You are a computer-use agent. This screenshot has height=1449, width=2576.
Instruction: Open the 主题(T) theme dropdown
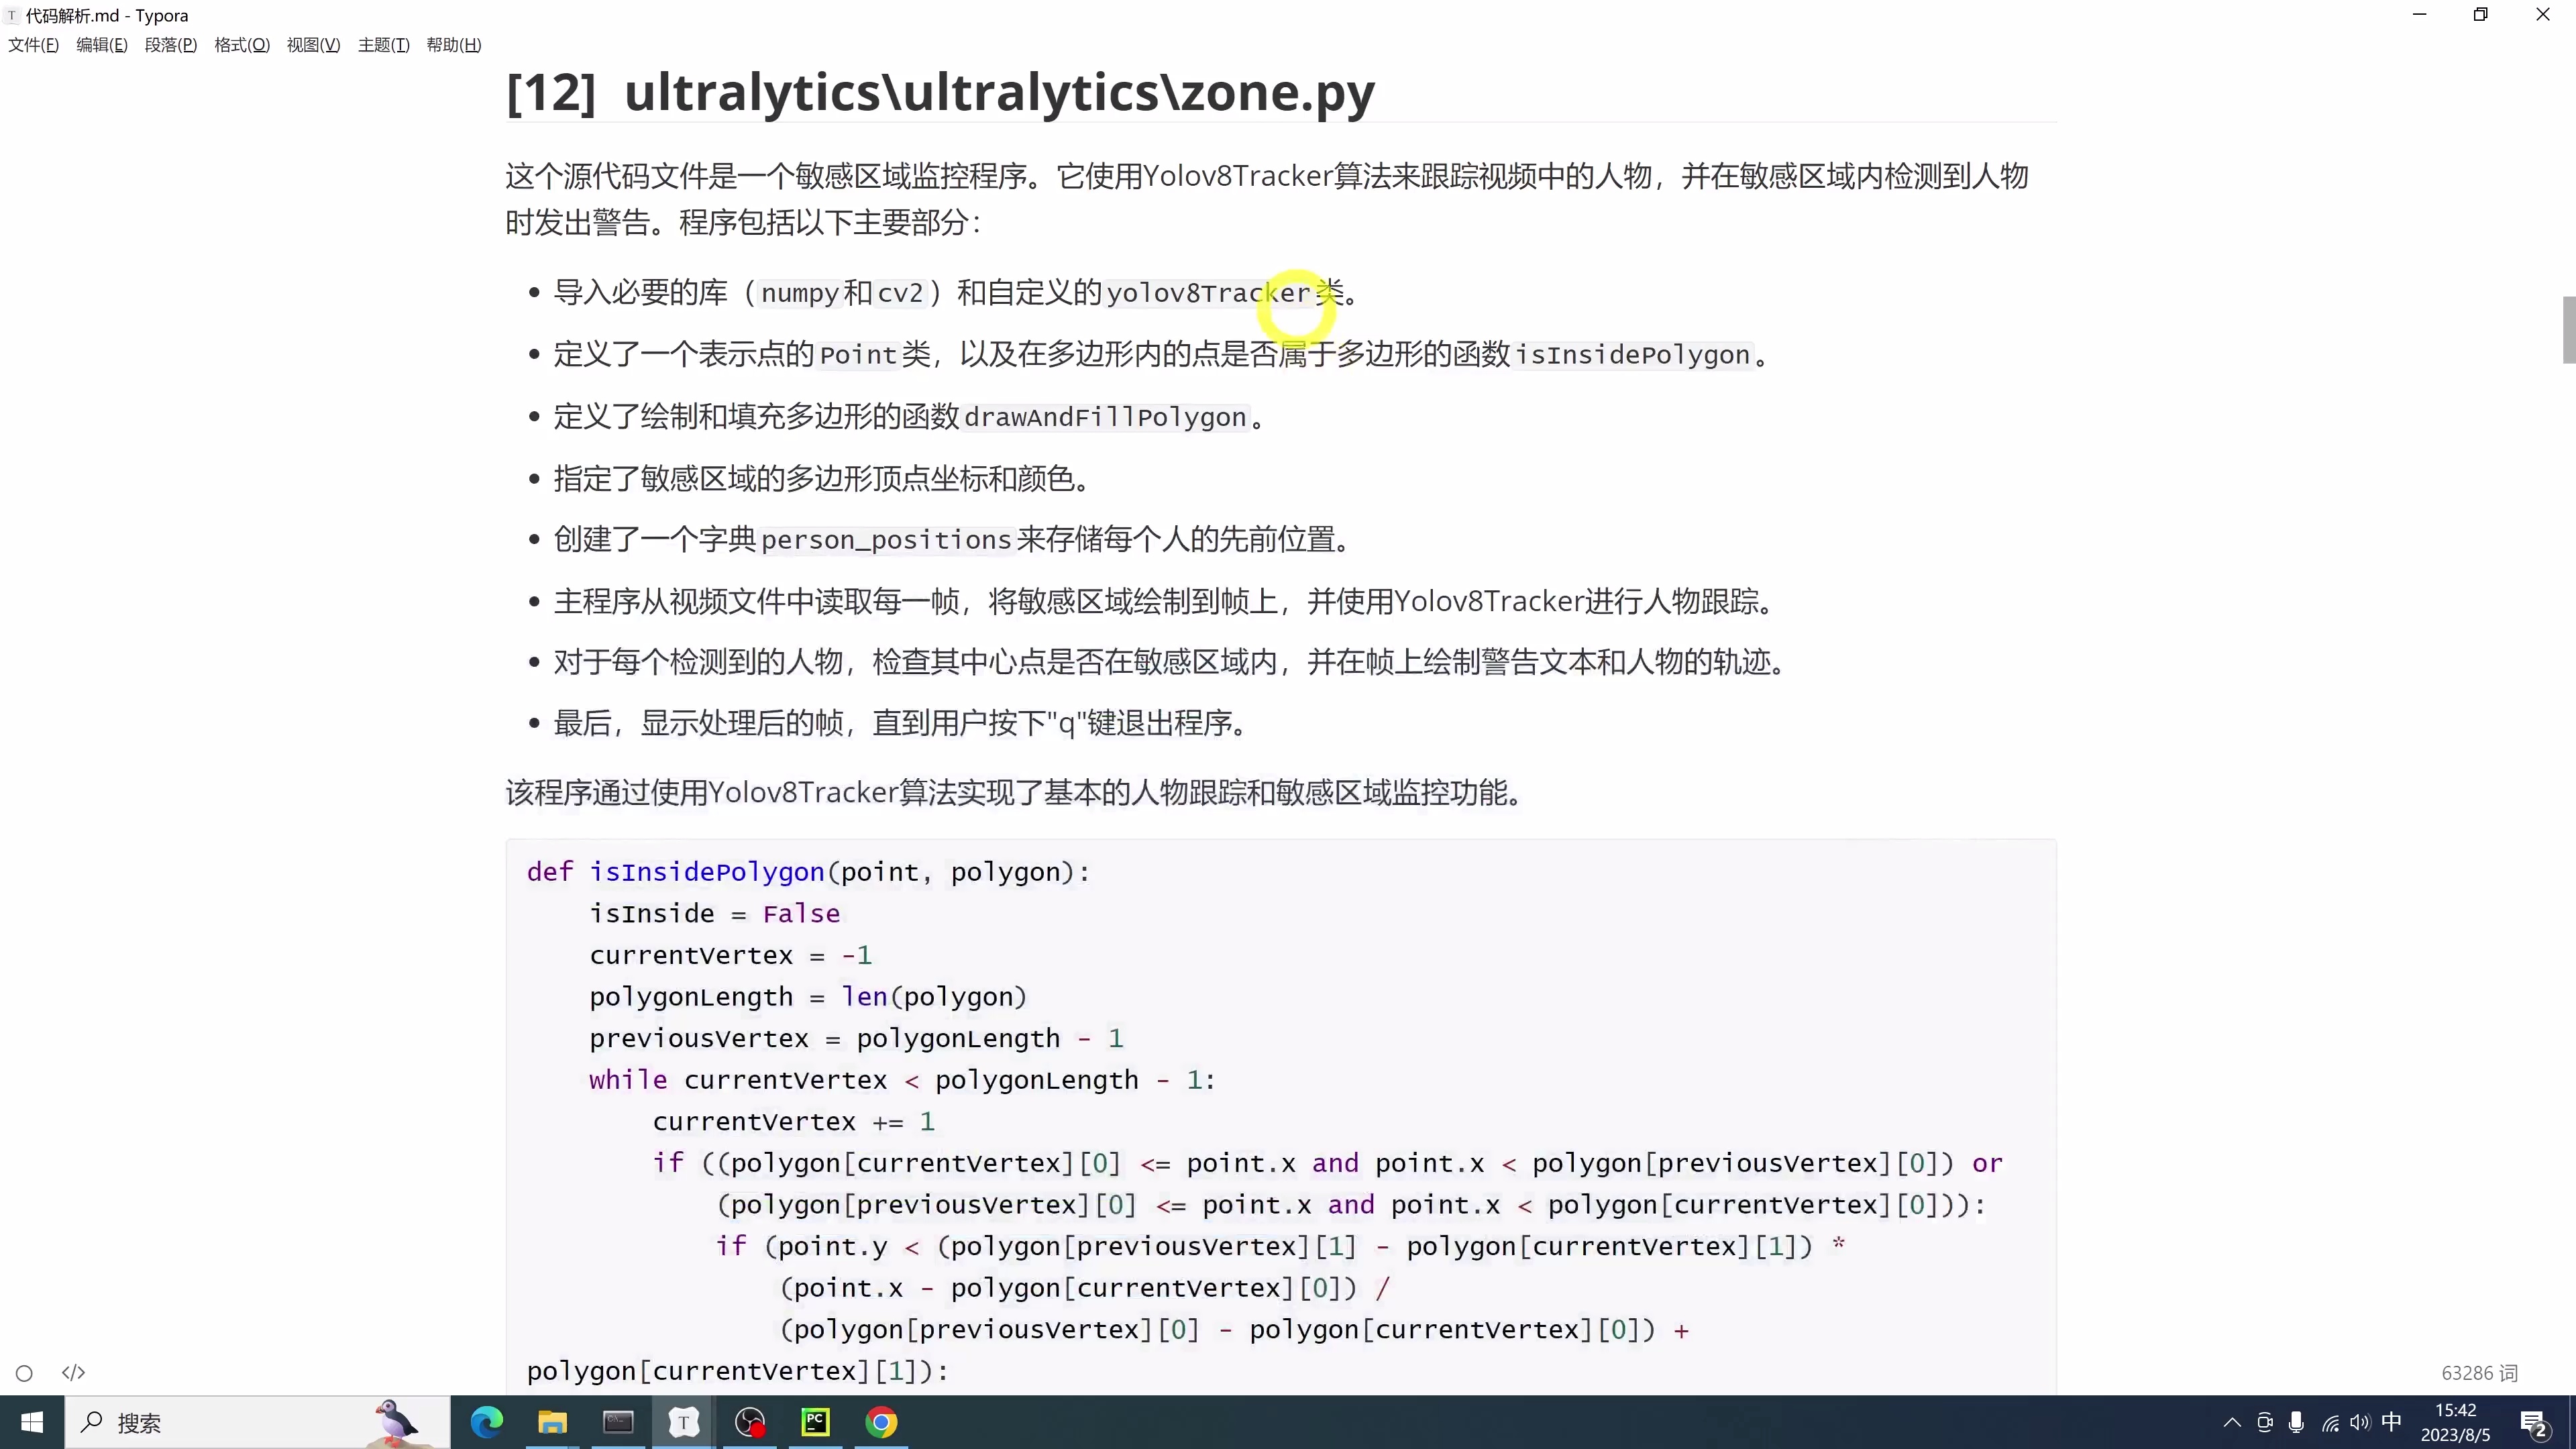coord(383,44)
